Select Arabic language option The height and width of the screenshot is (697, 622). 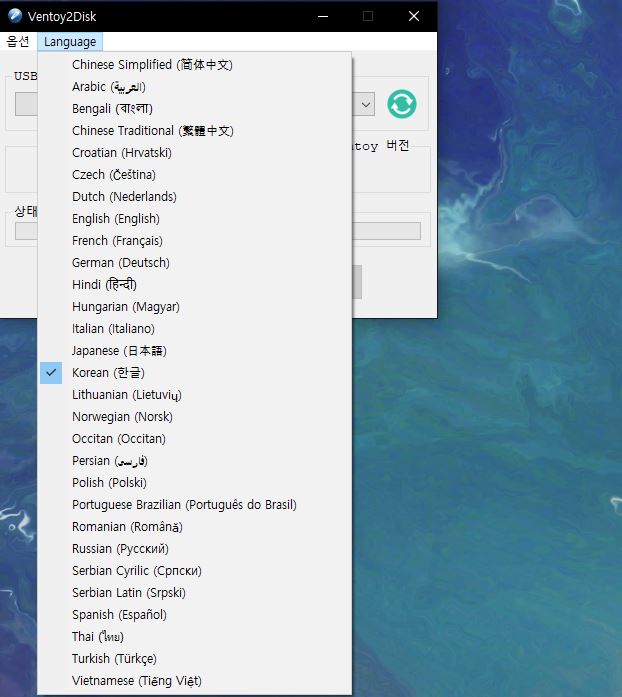pos(195,87)
